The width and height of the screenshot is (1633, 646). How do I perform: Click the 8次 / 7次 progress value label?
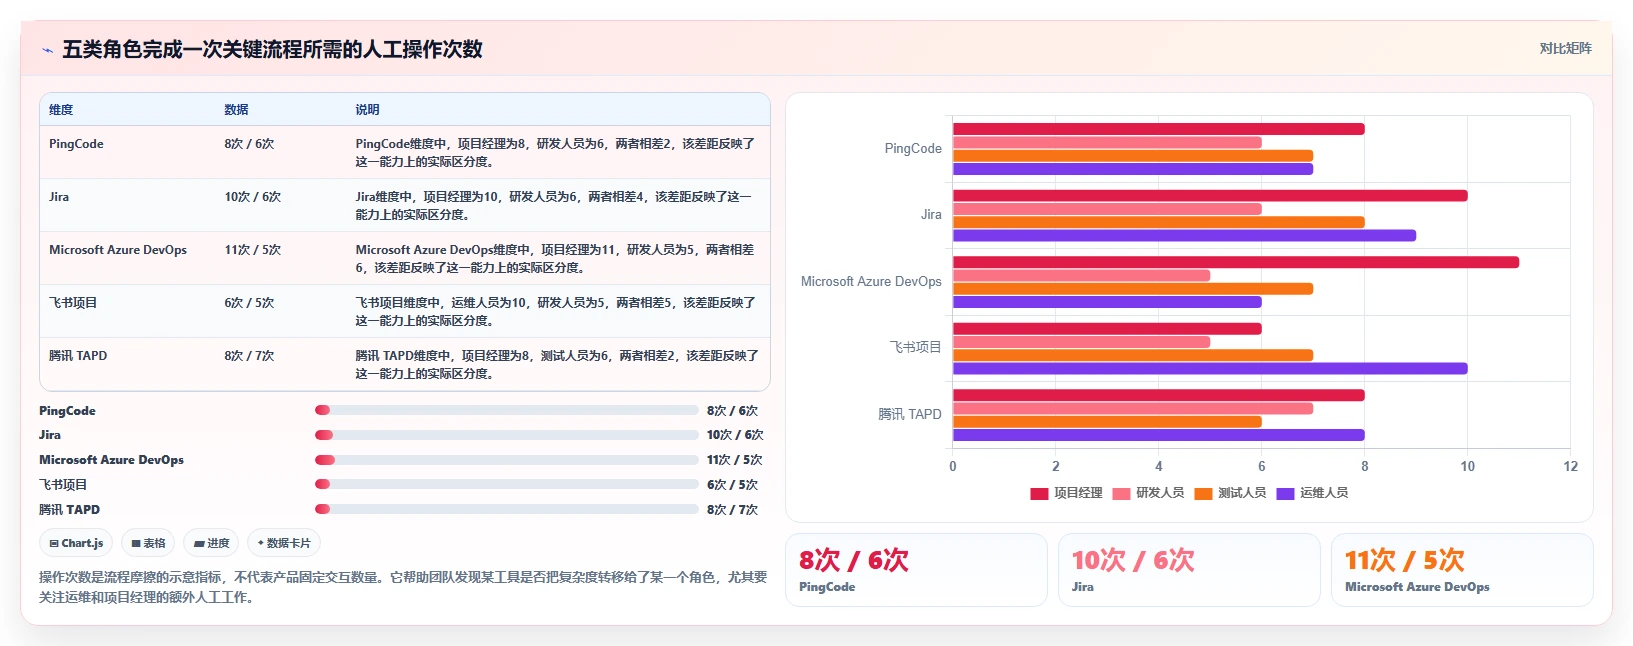[732, 510]
